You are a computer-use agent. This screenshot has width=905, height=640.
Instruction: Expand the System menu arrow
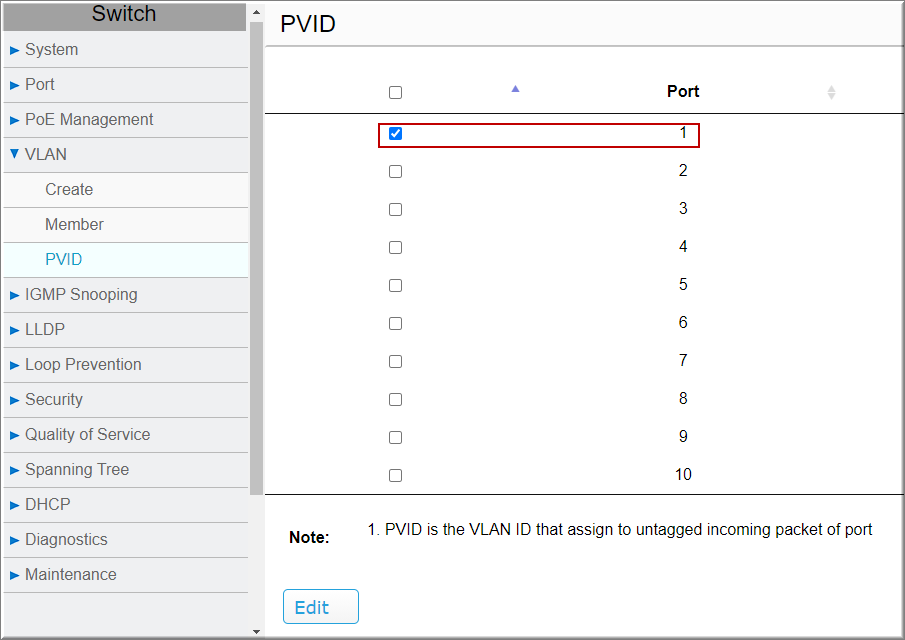14,50
